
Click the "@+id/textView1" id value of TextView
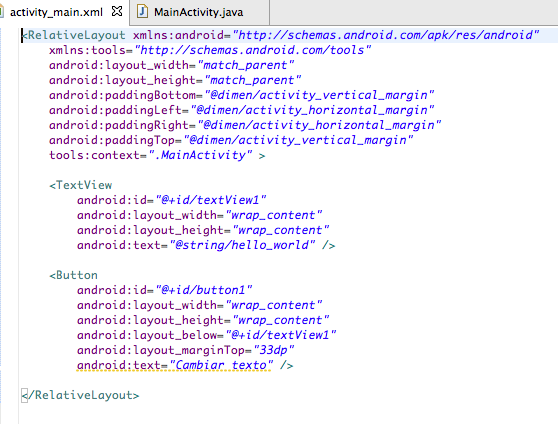pos(211,200)
